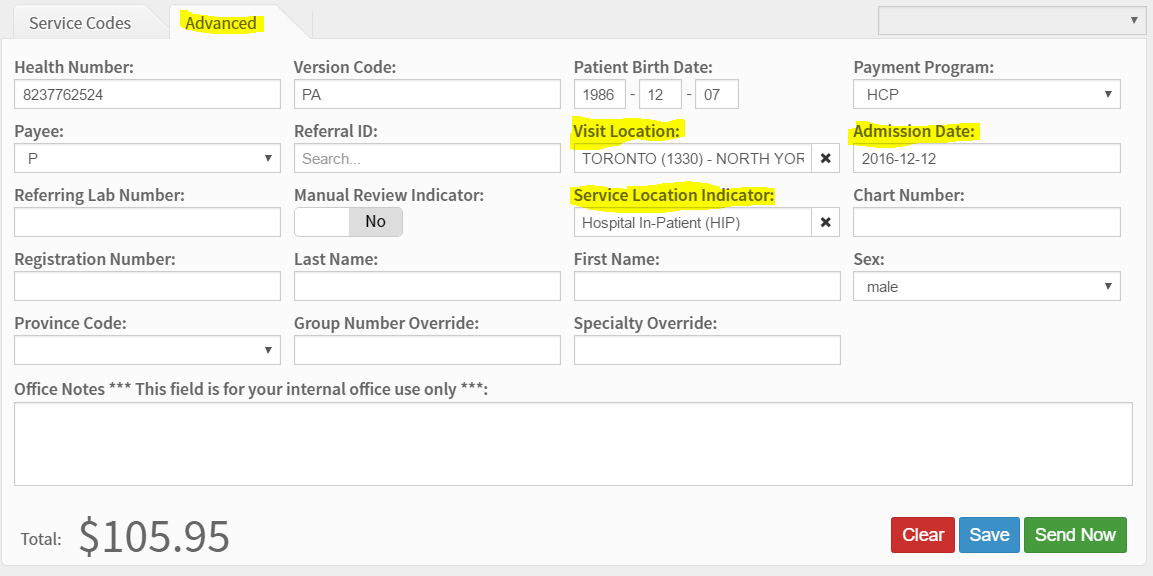Open the Payment Program dropdown
The image size is (1153, 576).
click(x=986, y=94)
